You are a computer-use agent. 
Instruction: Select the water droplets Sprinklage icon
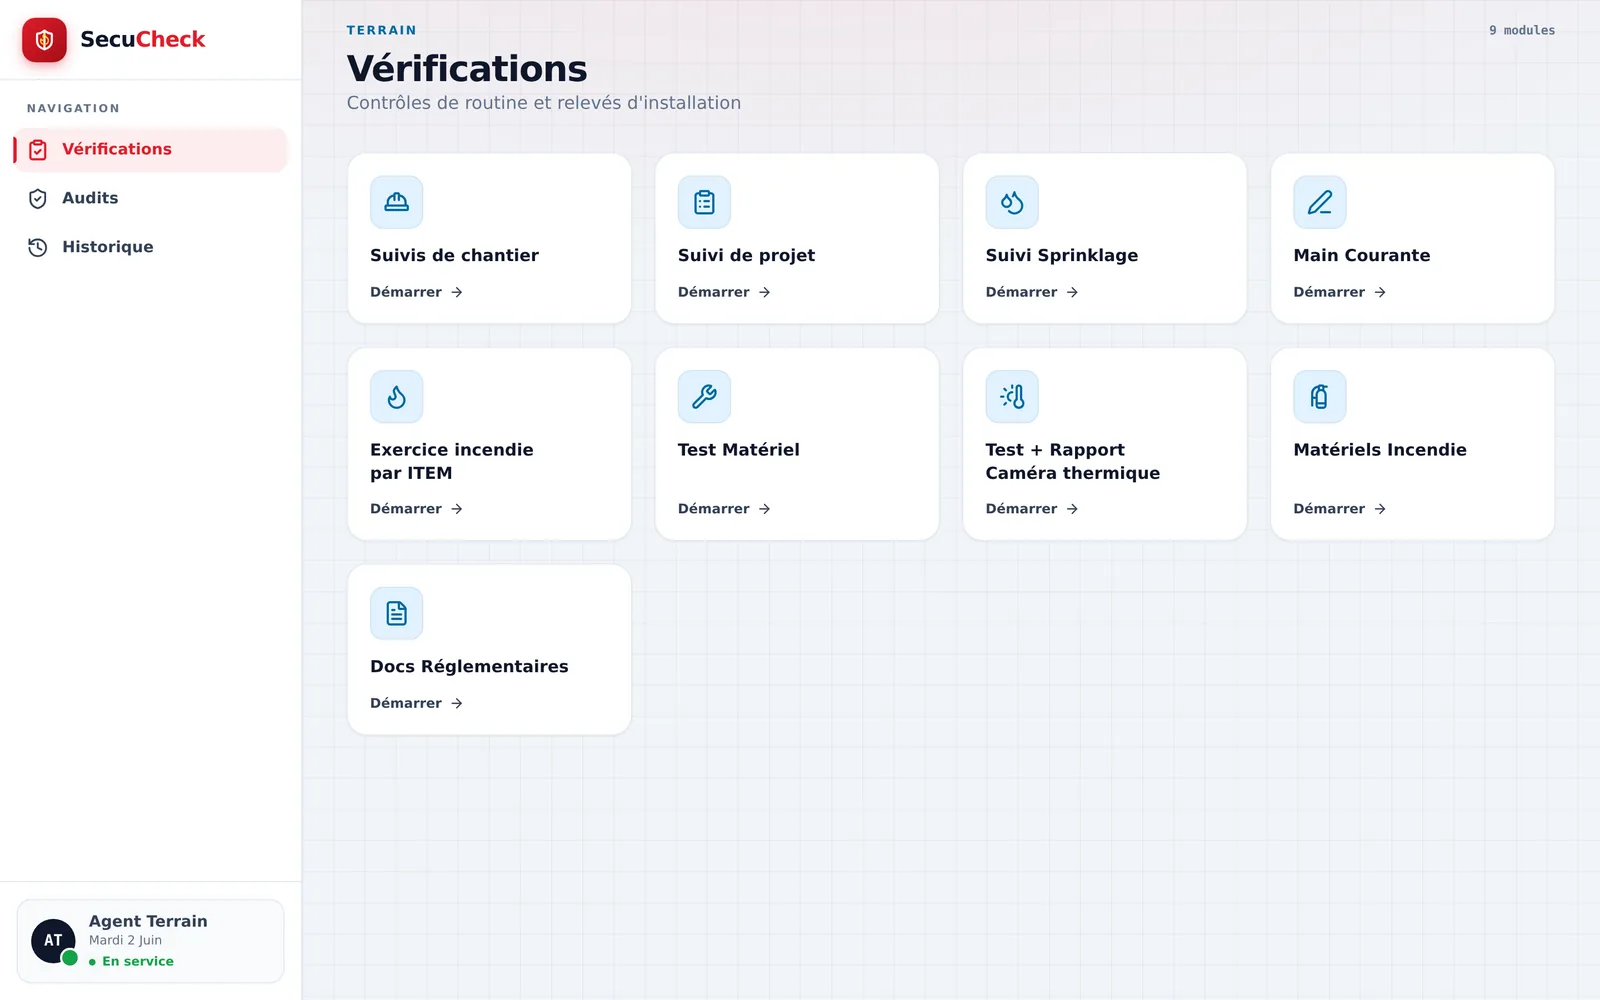tap(1012, 202)
